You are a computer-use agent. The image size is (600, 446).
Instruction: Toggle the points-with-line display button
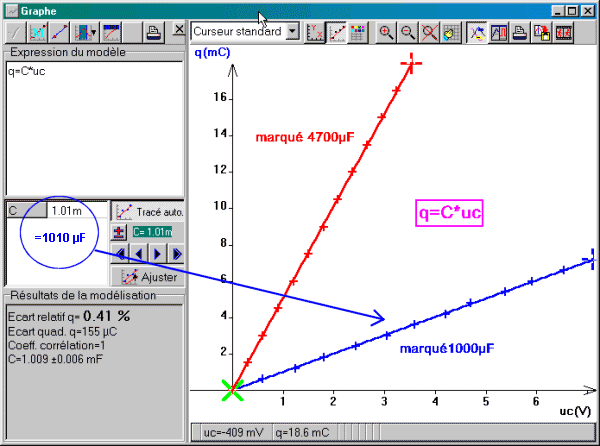337,31
